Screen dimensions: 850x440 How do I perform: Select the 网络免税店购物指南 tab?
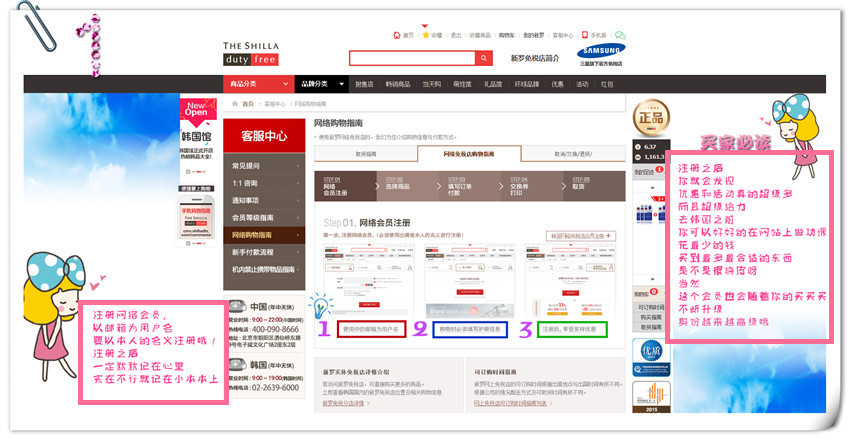pos(469,154)
